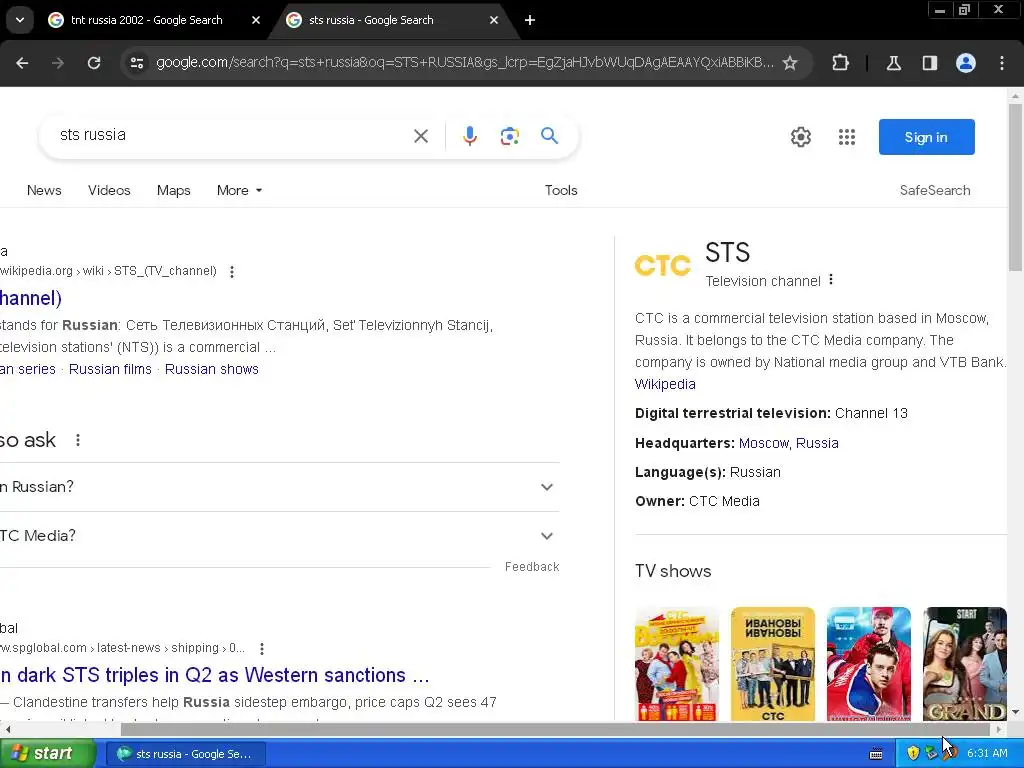Open the Grand show poster
Screen dimensions: 1024x768
pyautogui.click(x=965, y=664)
